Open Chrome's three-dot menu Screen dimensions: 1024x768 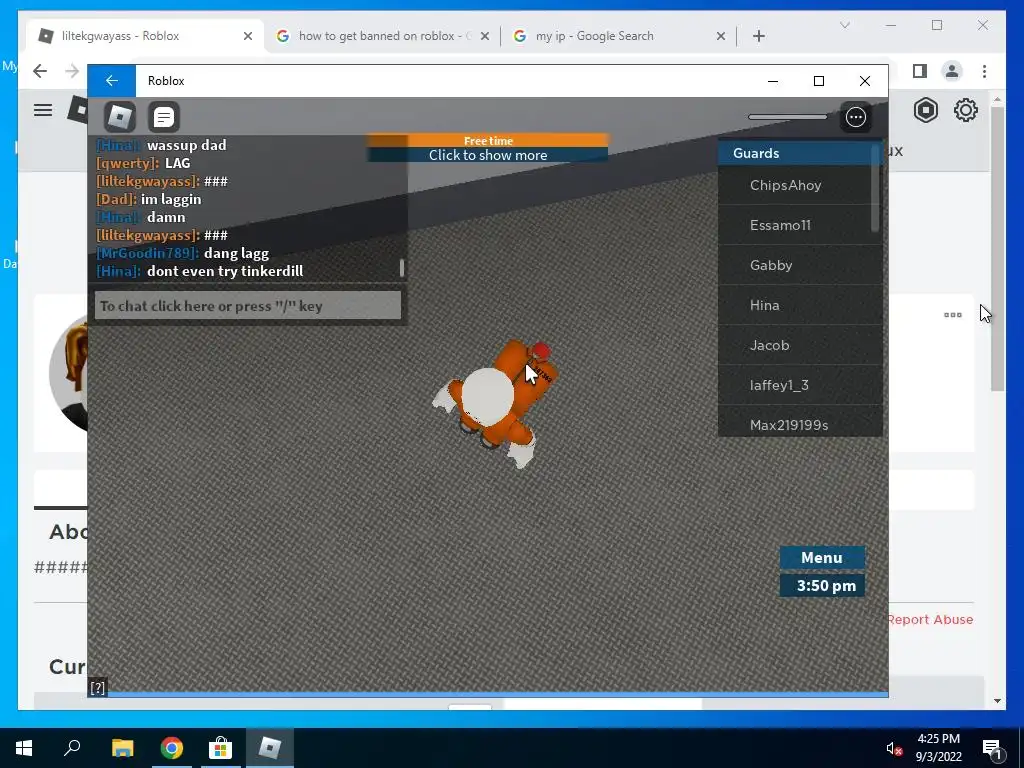(984, 71)
